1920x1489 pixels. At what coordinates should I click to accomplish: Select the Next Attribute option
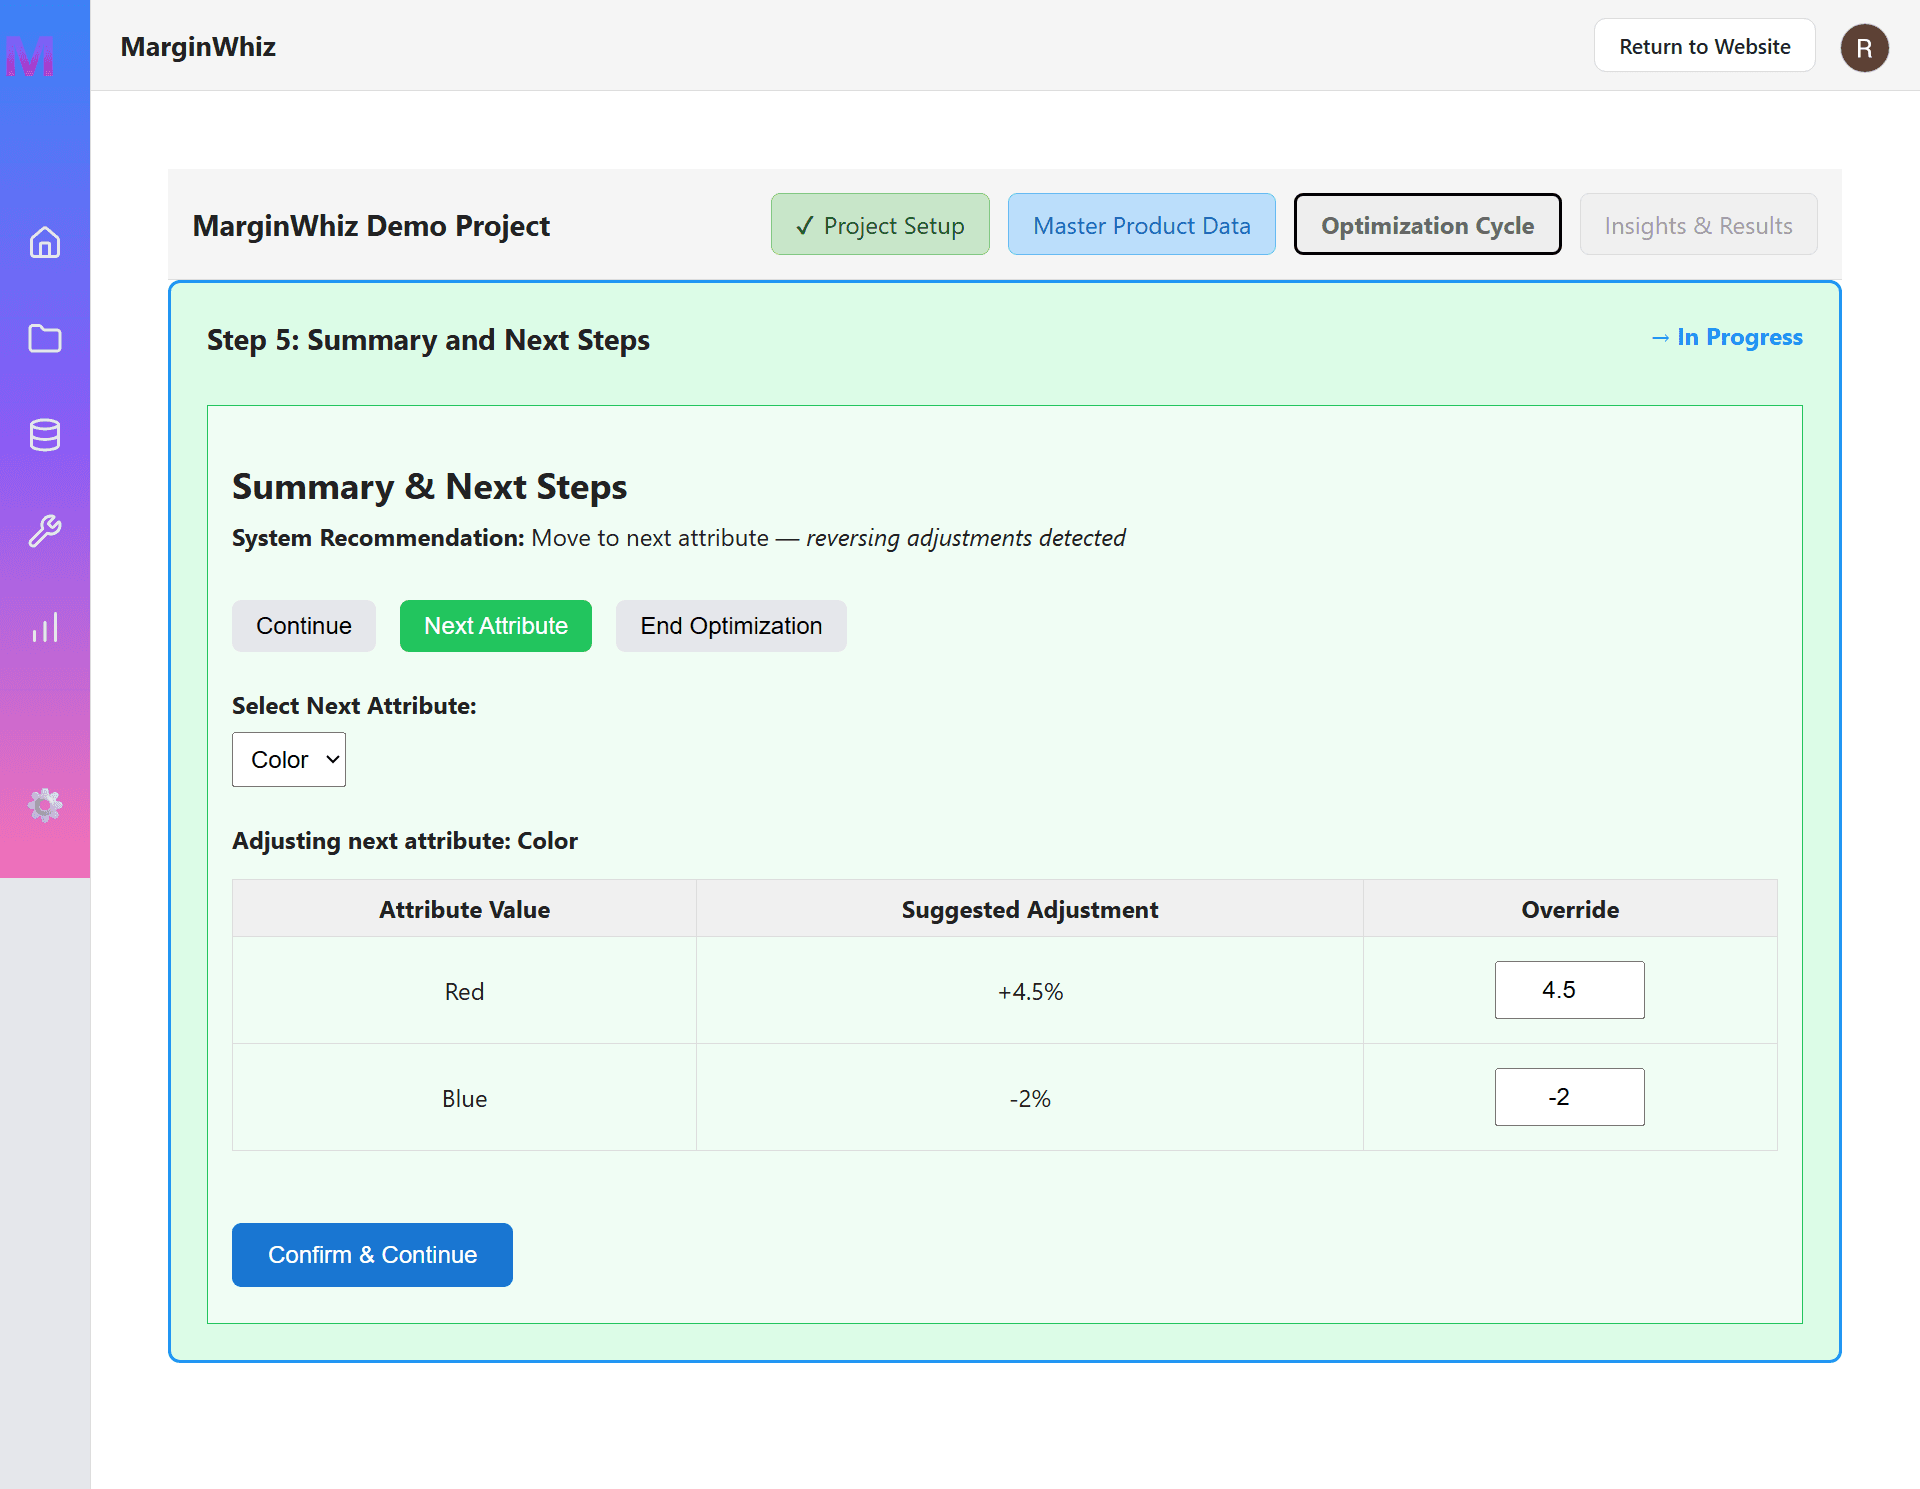click(496, 626)
